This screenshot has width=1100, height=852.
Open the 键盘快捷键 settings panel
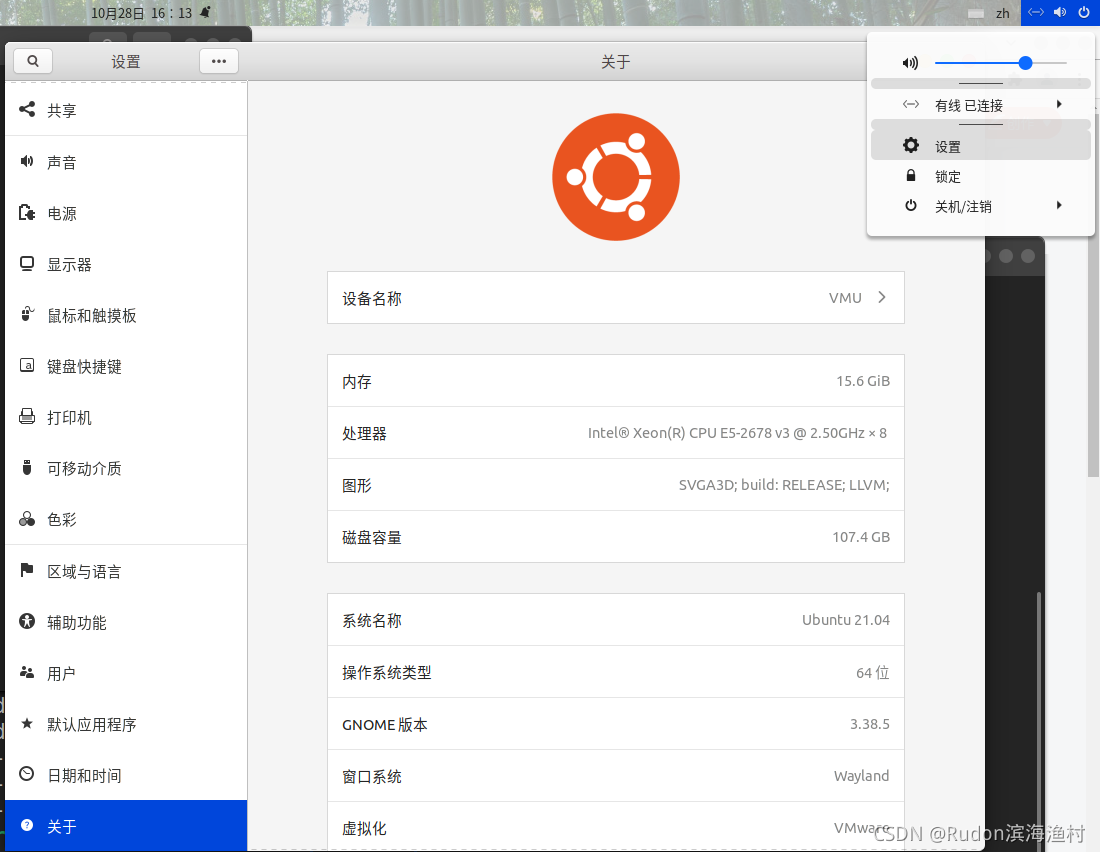click(x=126, y=366)
